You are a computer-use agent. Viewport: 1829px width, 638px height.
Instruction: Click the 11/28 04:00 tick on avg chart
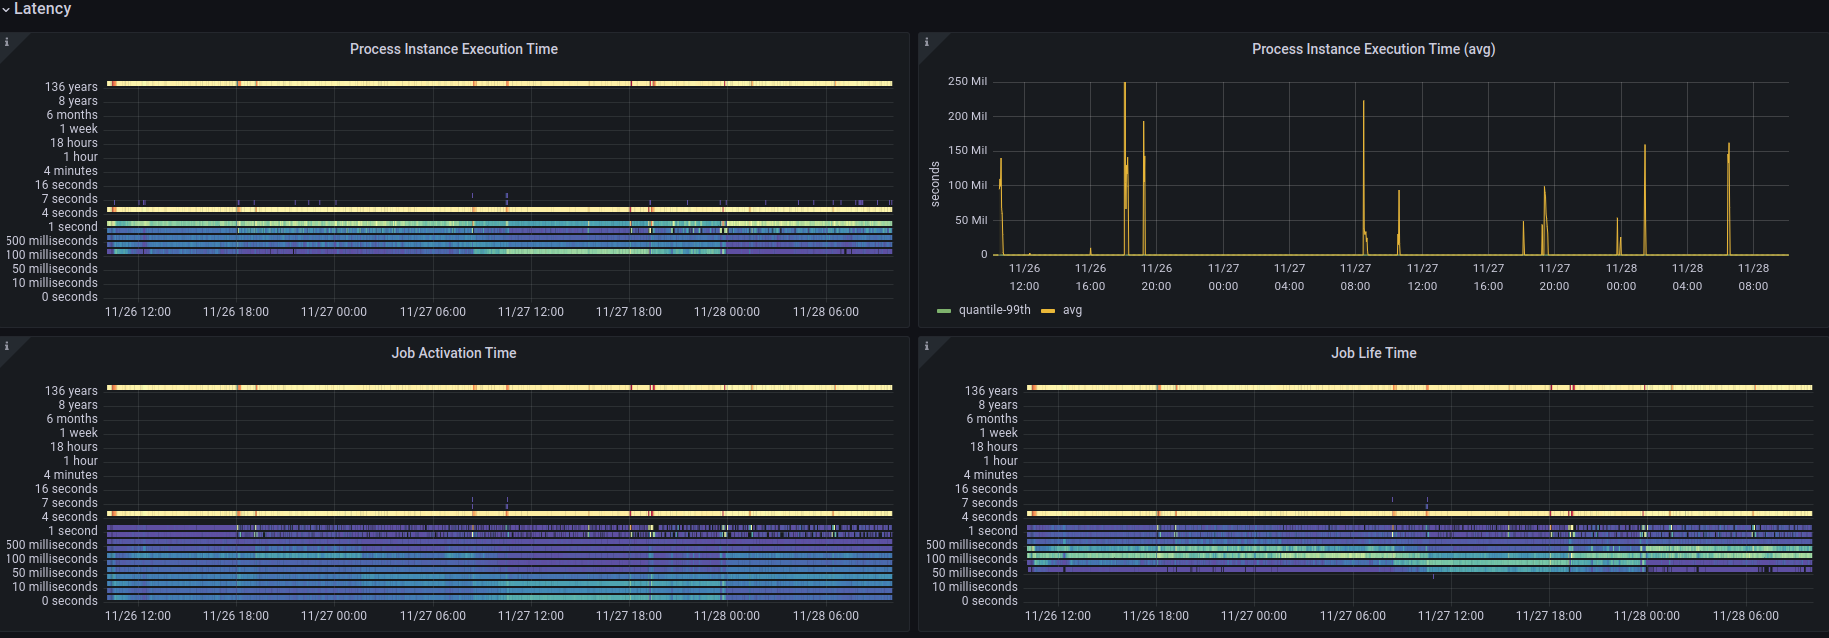point(1687,277)
